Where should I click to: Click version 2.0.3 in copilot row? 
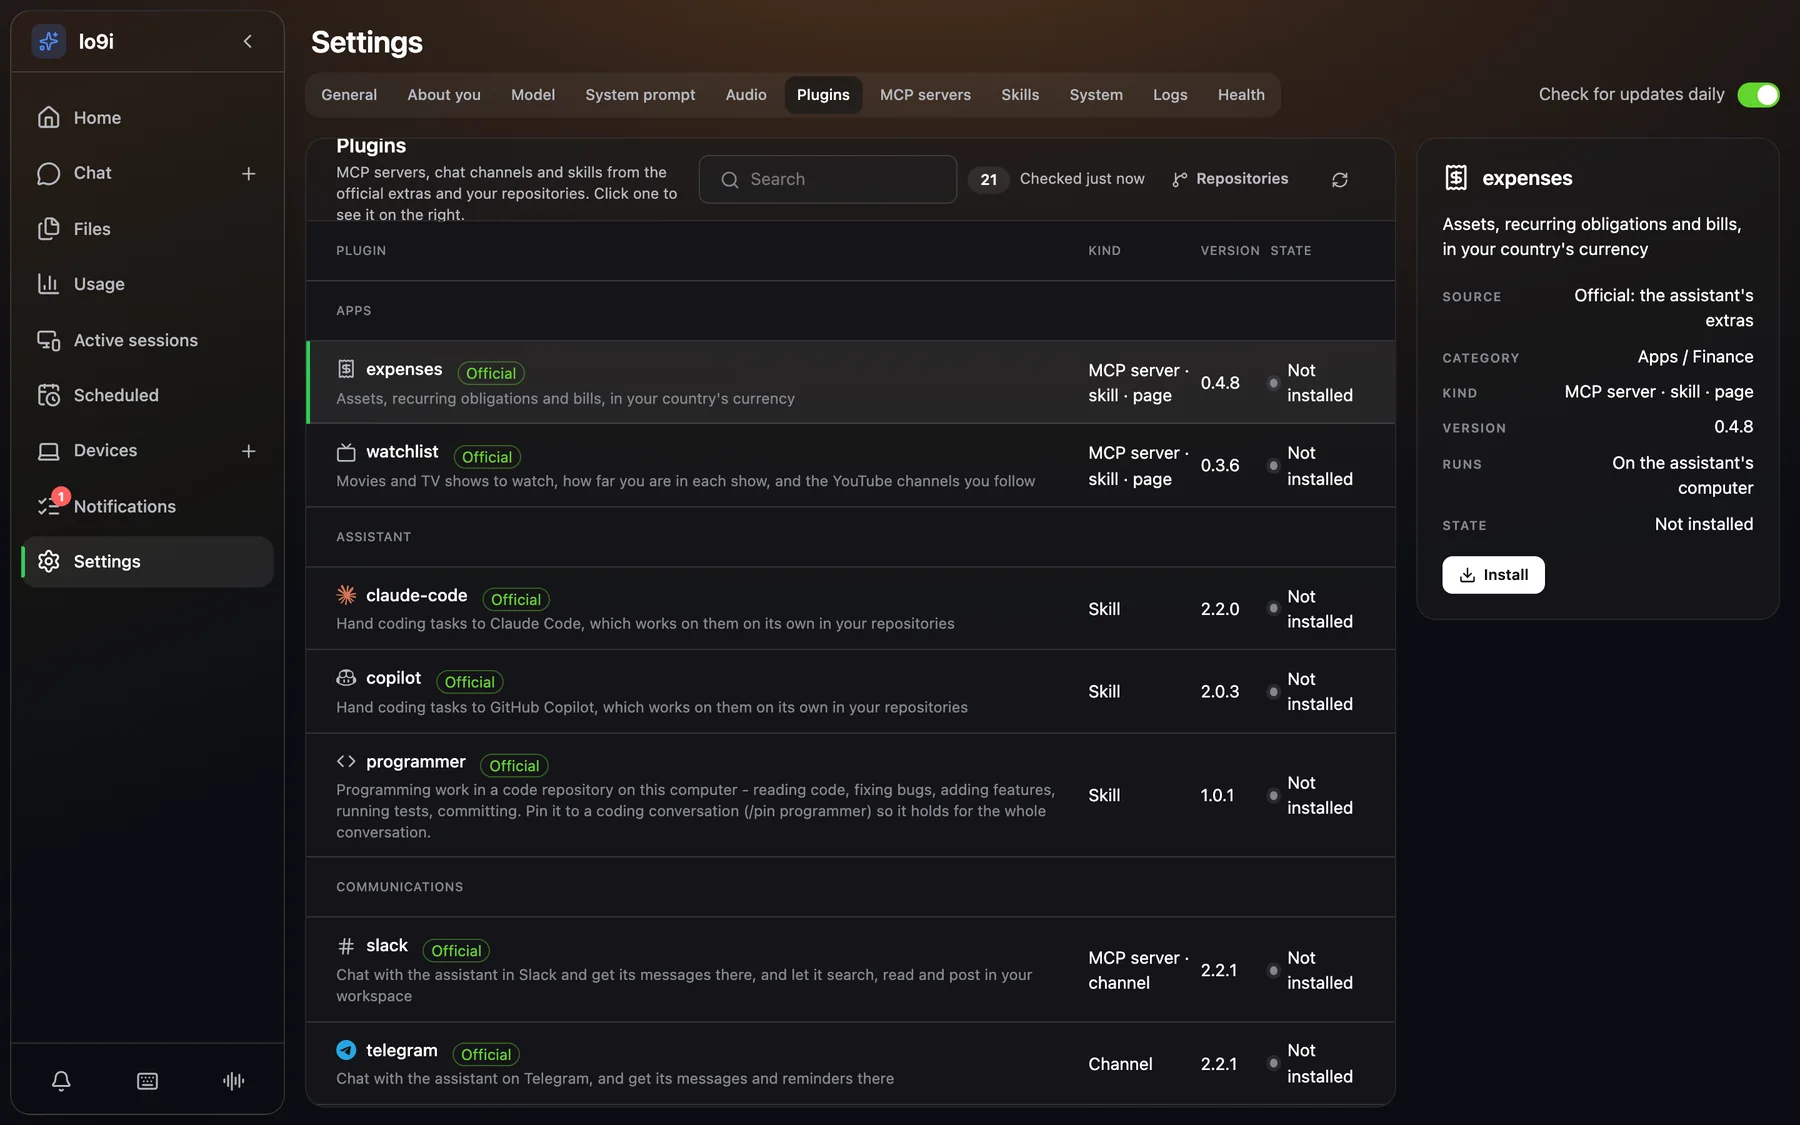pyautogui.click(x=1220, y=692)
